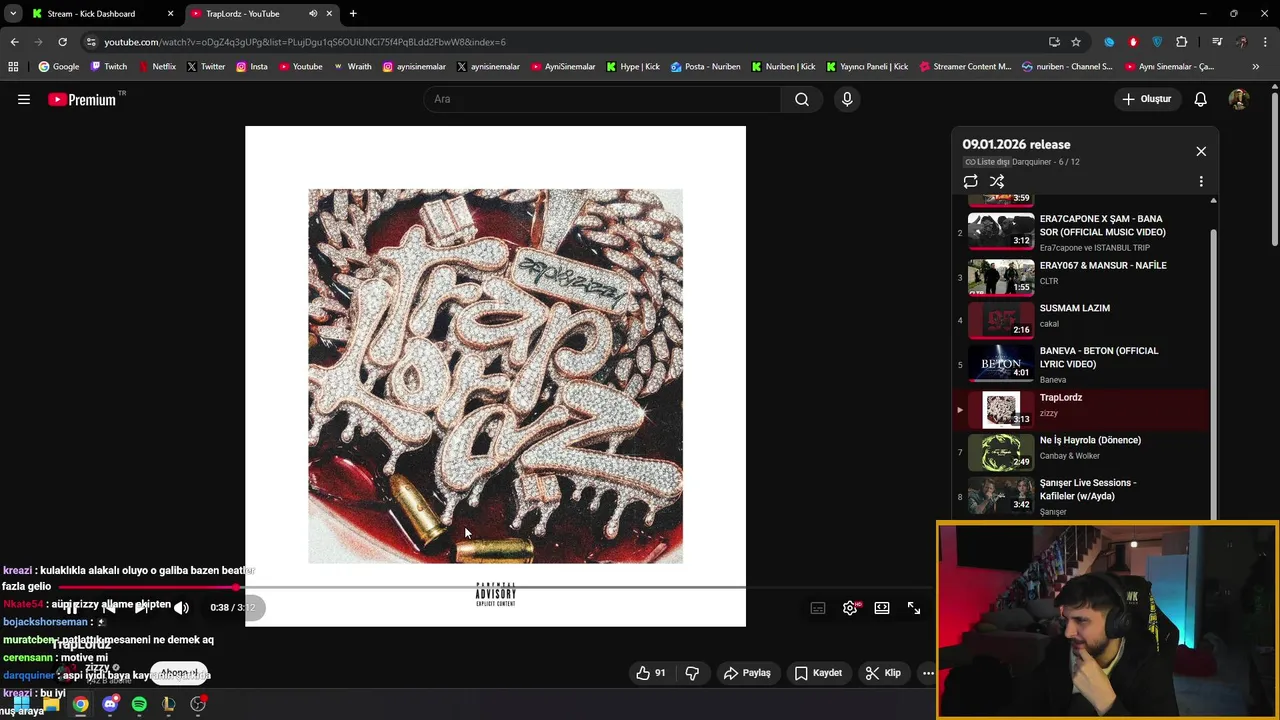Screen dimensions: 1280x720
Task: Like the video with thumbs up
Action: pos(651,673)
